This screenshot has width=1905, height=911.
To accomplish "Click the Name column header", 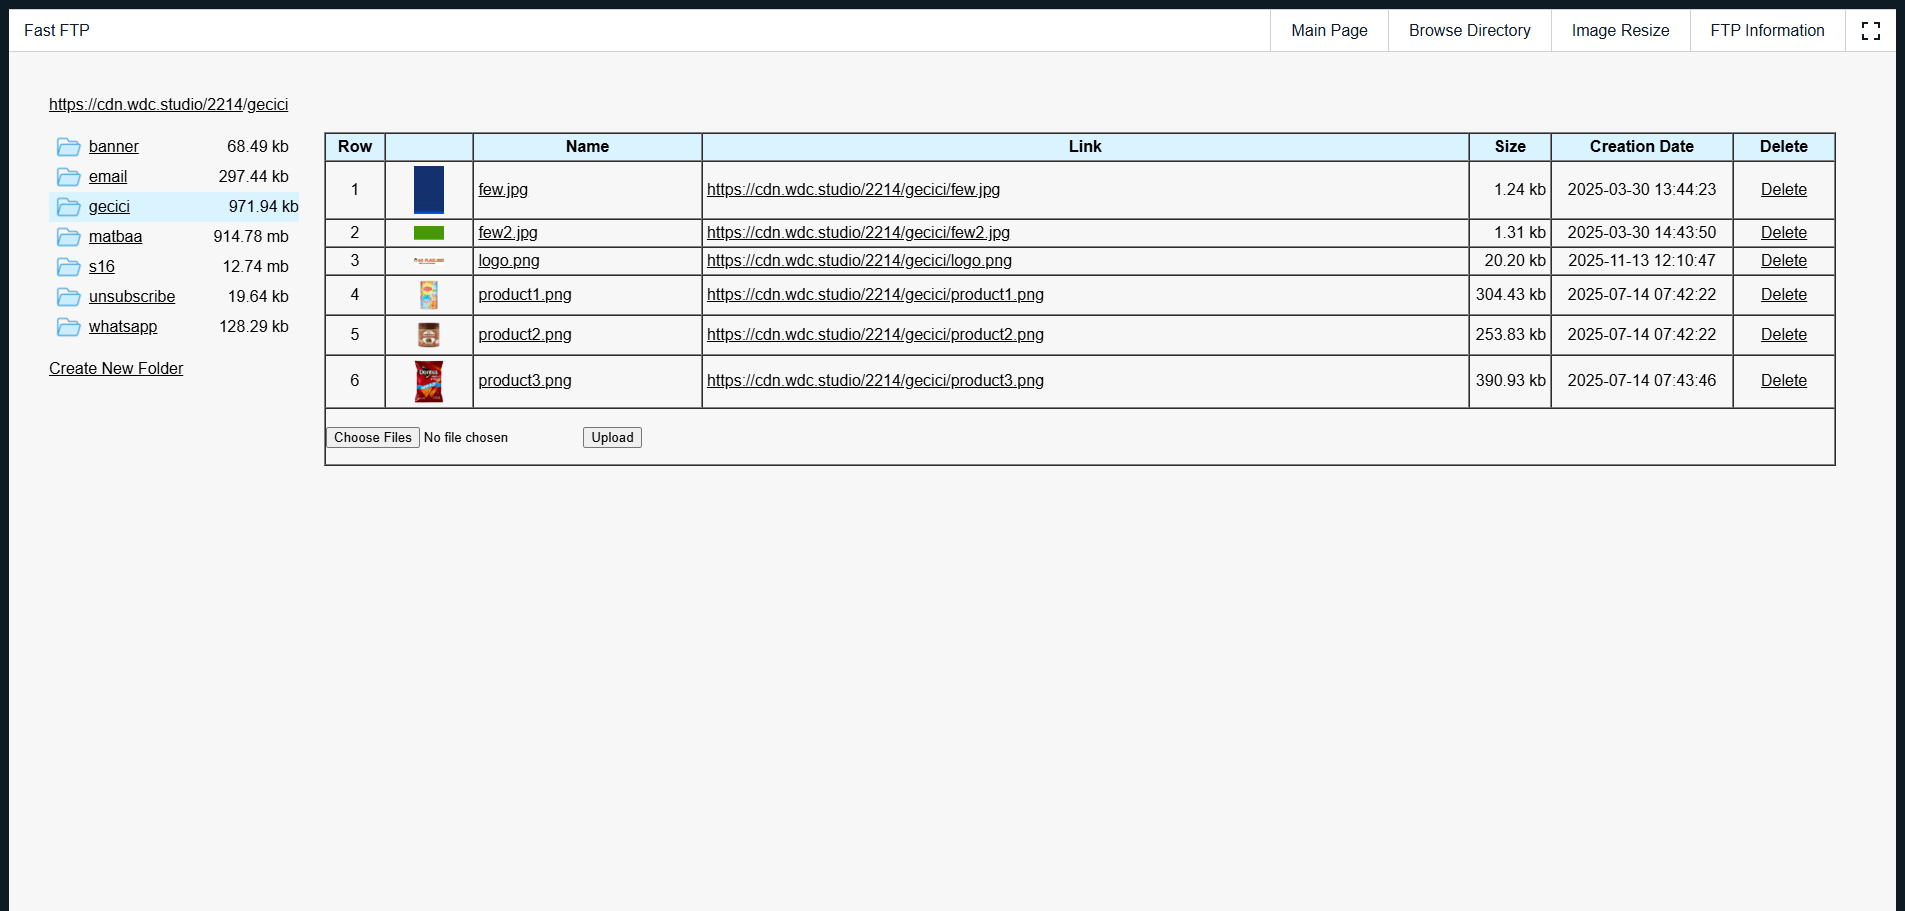I will (587, 146).
